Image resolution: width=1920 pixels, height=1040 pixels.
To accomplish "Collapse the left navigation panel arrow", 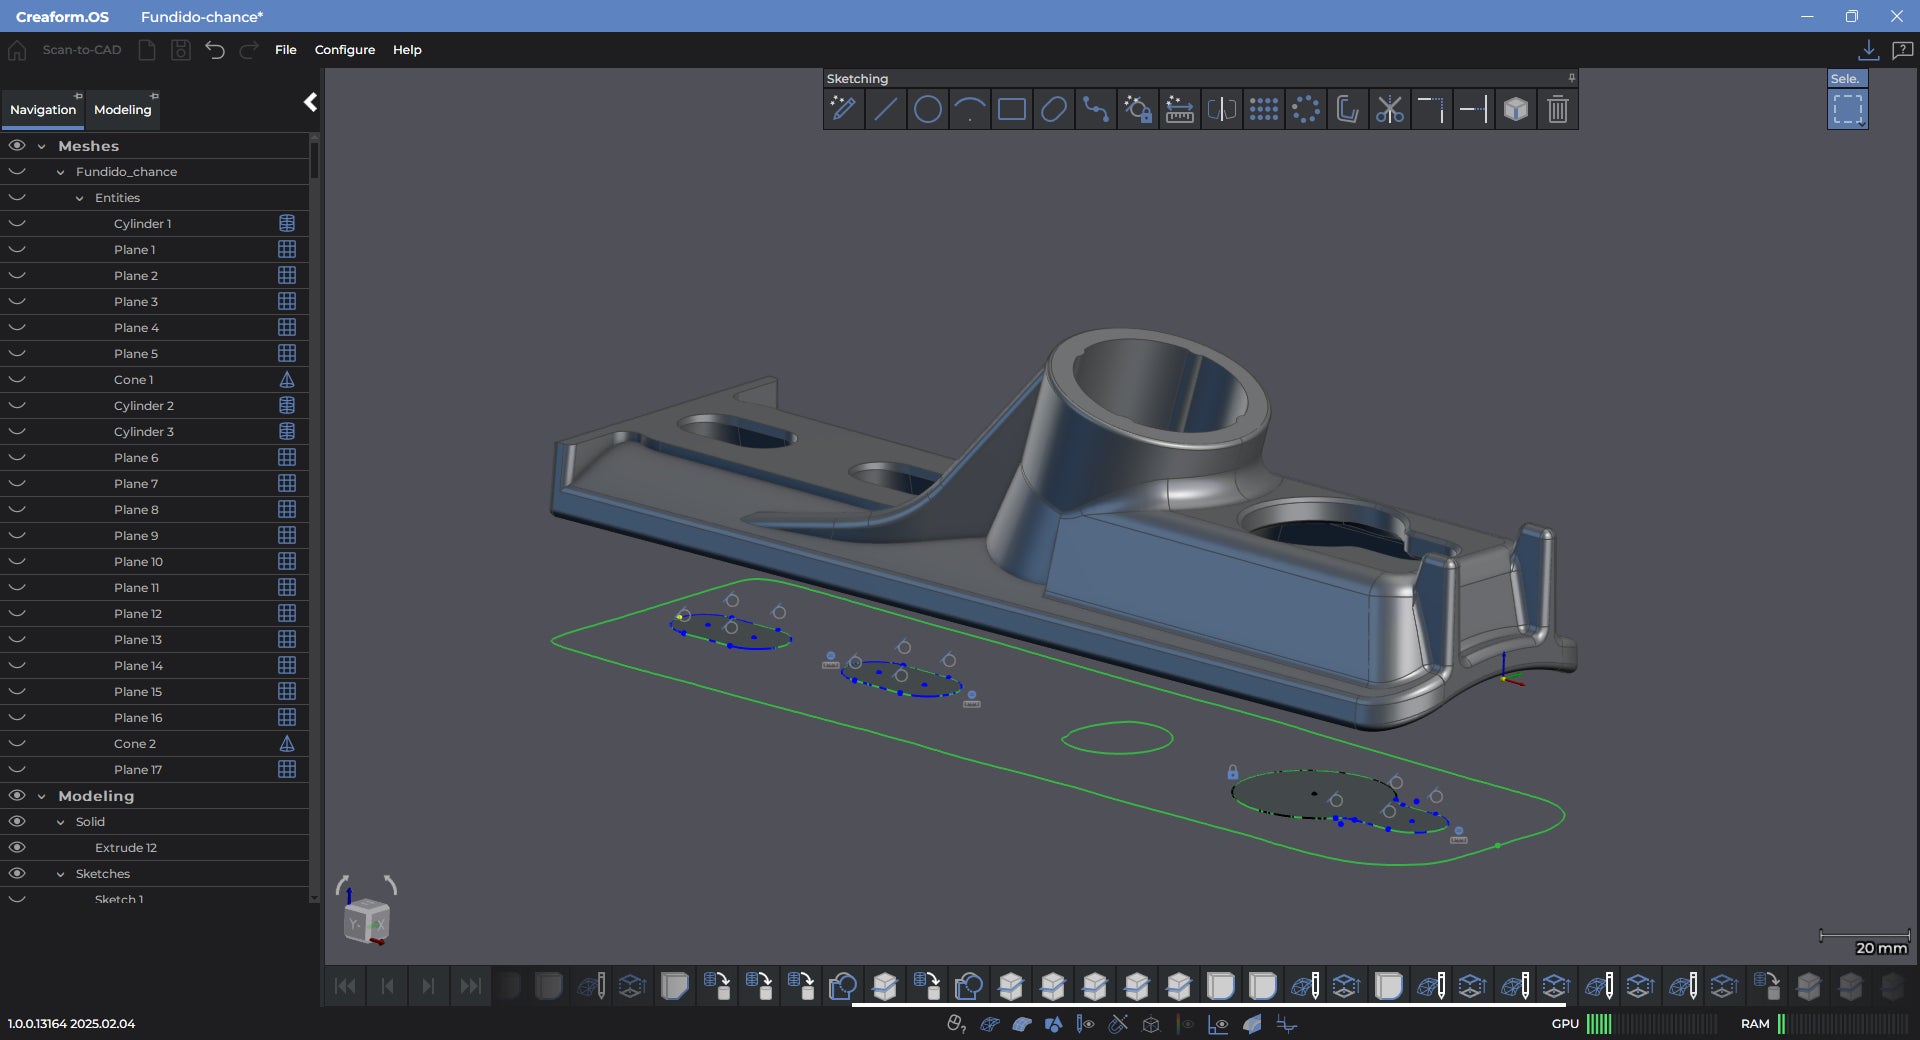I will click(x=310, y=102).
